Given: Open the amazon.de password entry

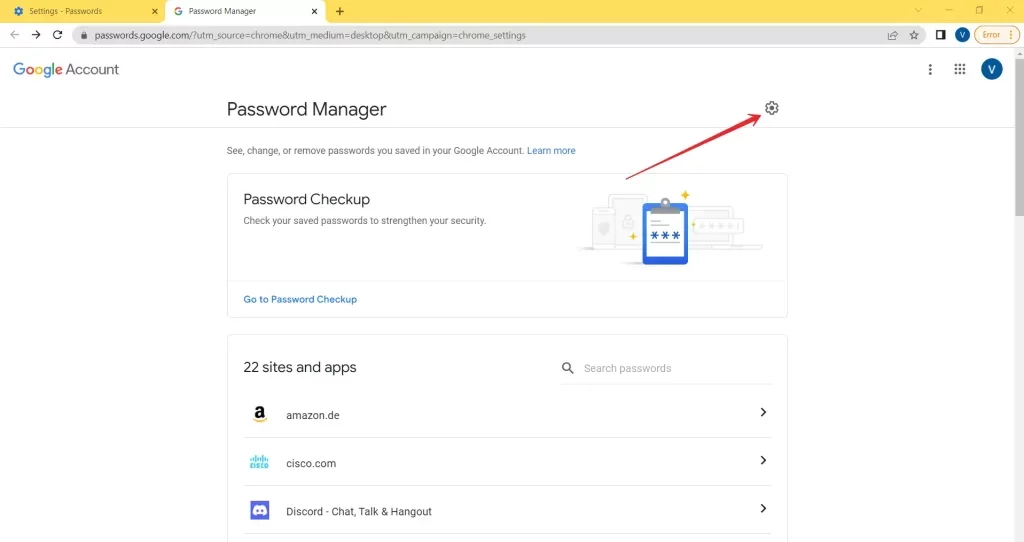Looking at the screenshot, I should [x=507, y=414].
